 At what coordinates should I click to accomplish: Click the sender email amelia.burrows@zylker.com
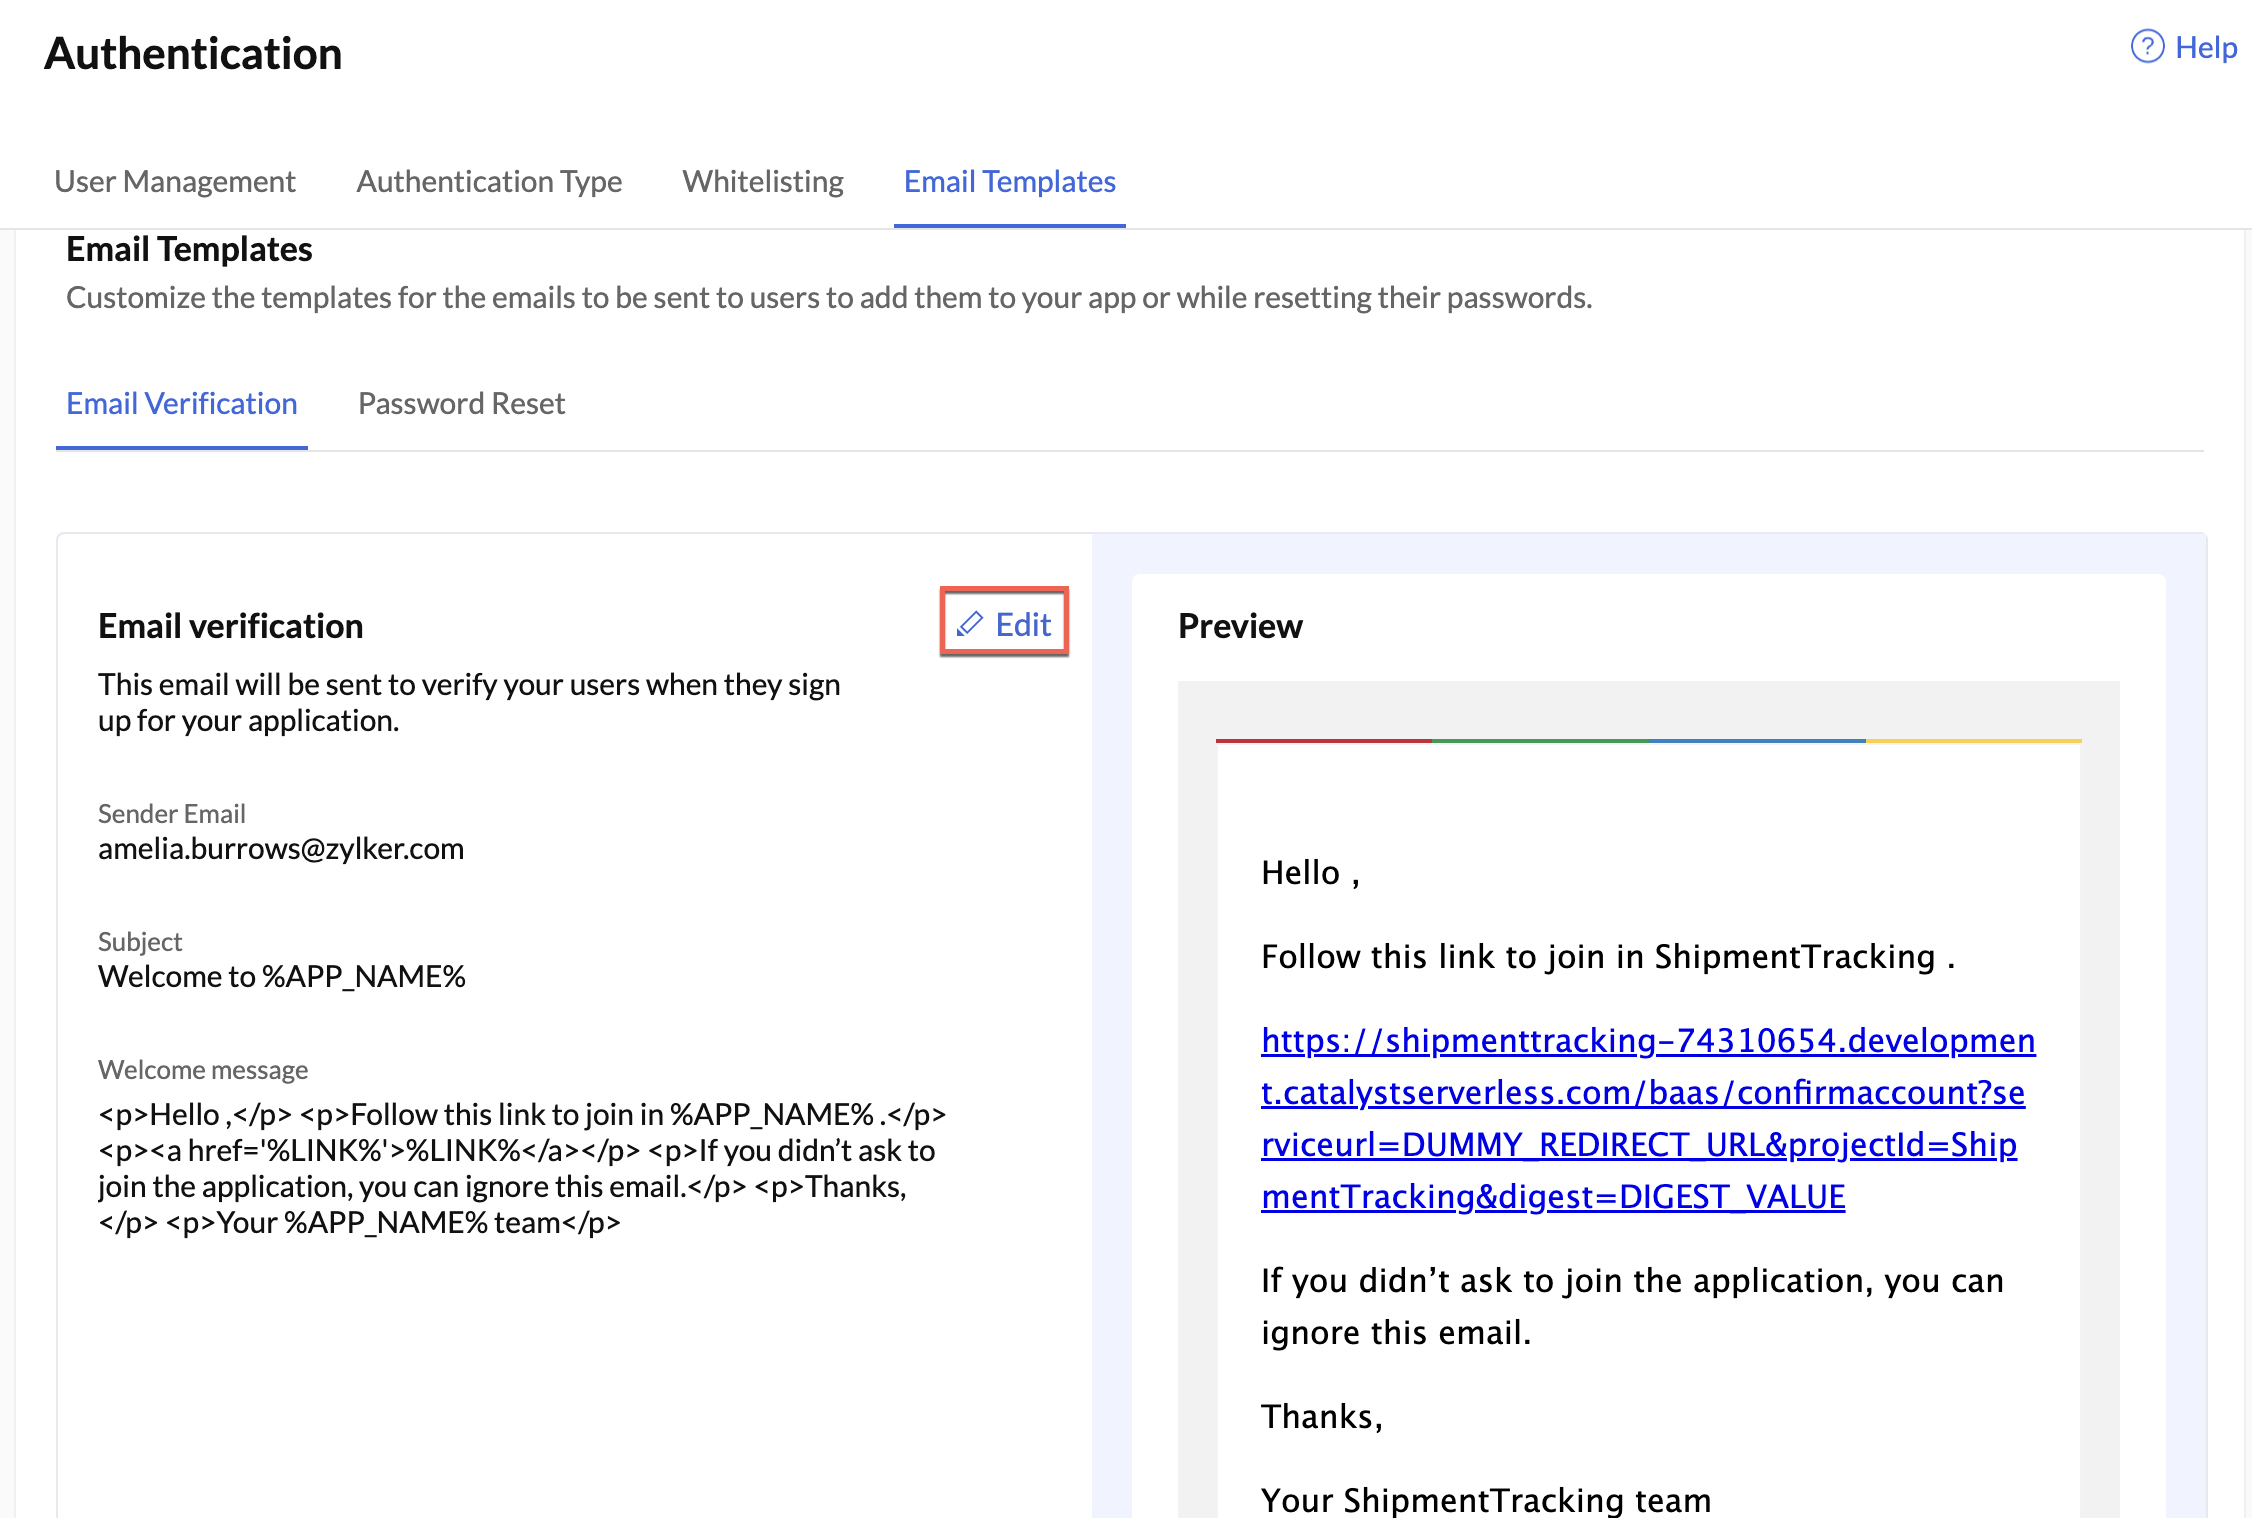[x=281, y=848]
